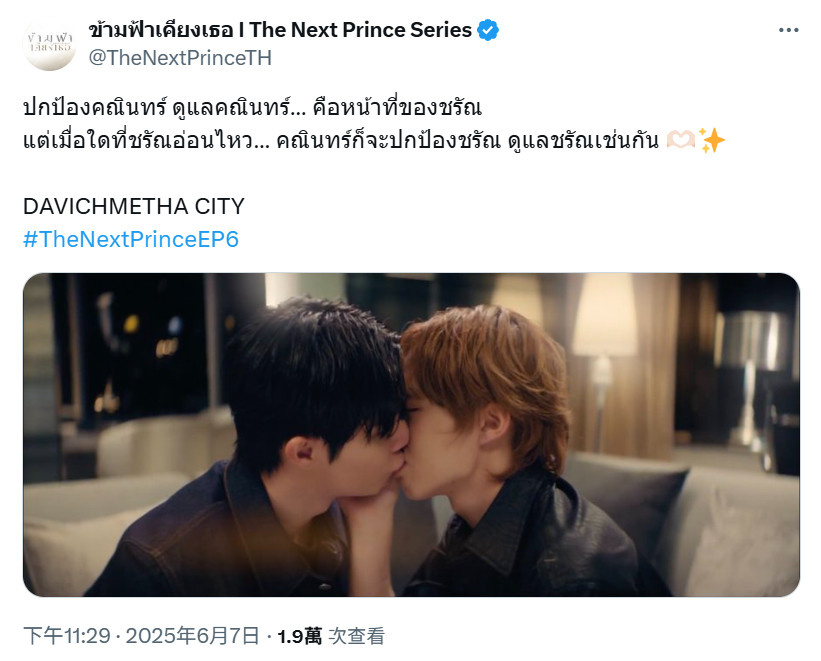Click the first Thai line of the tweet
The image size is (821, 661).
252,107
